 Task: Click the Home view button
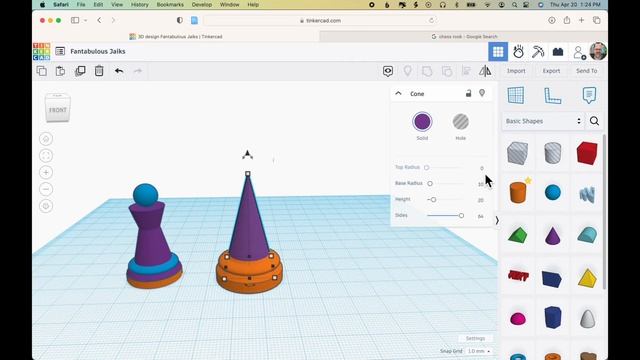[46, 139]
